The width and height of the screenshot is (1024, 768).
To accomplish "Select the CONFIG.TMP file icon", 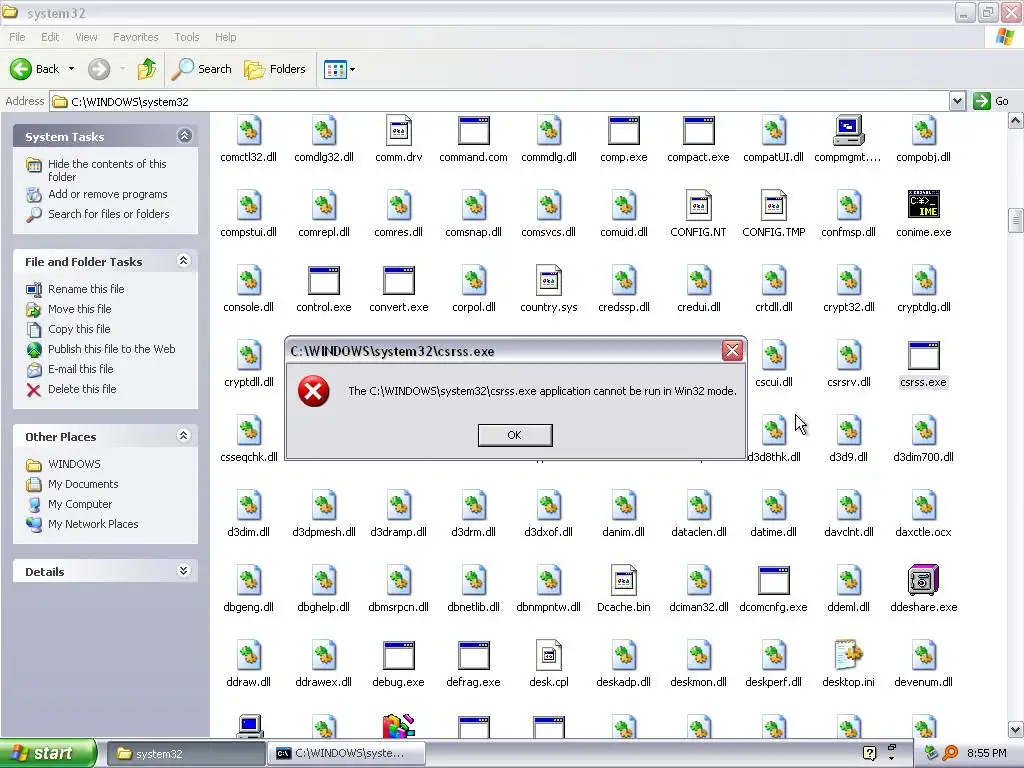I will pyautogui.click(x=773, y=205).
